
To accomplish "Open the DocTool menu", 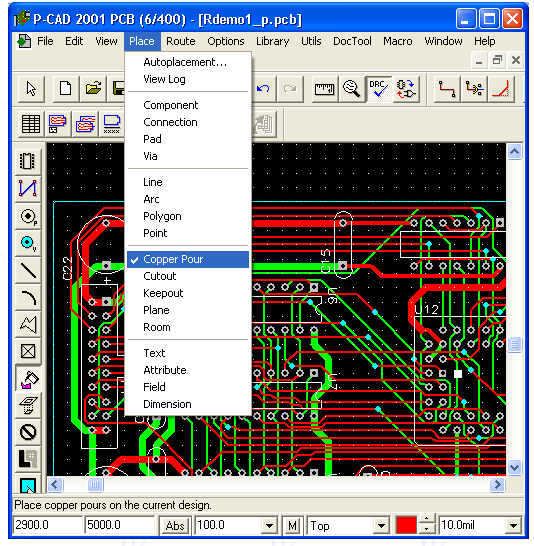I will pos(352,41).
